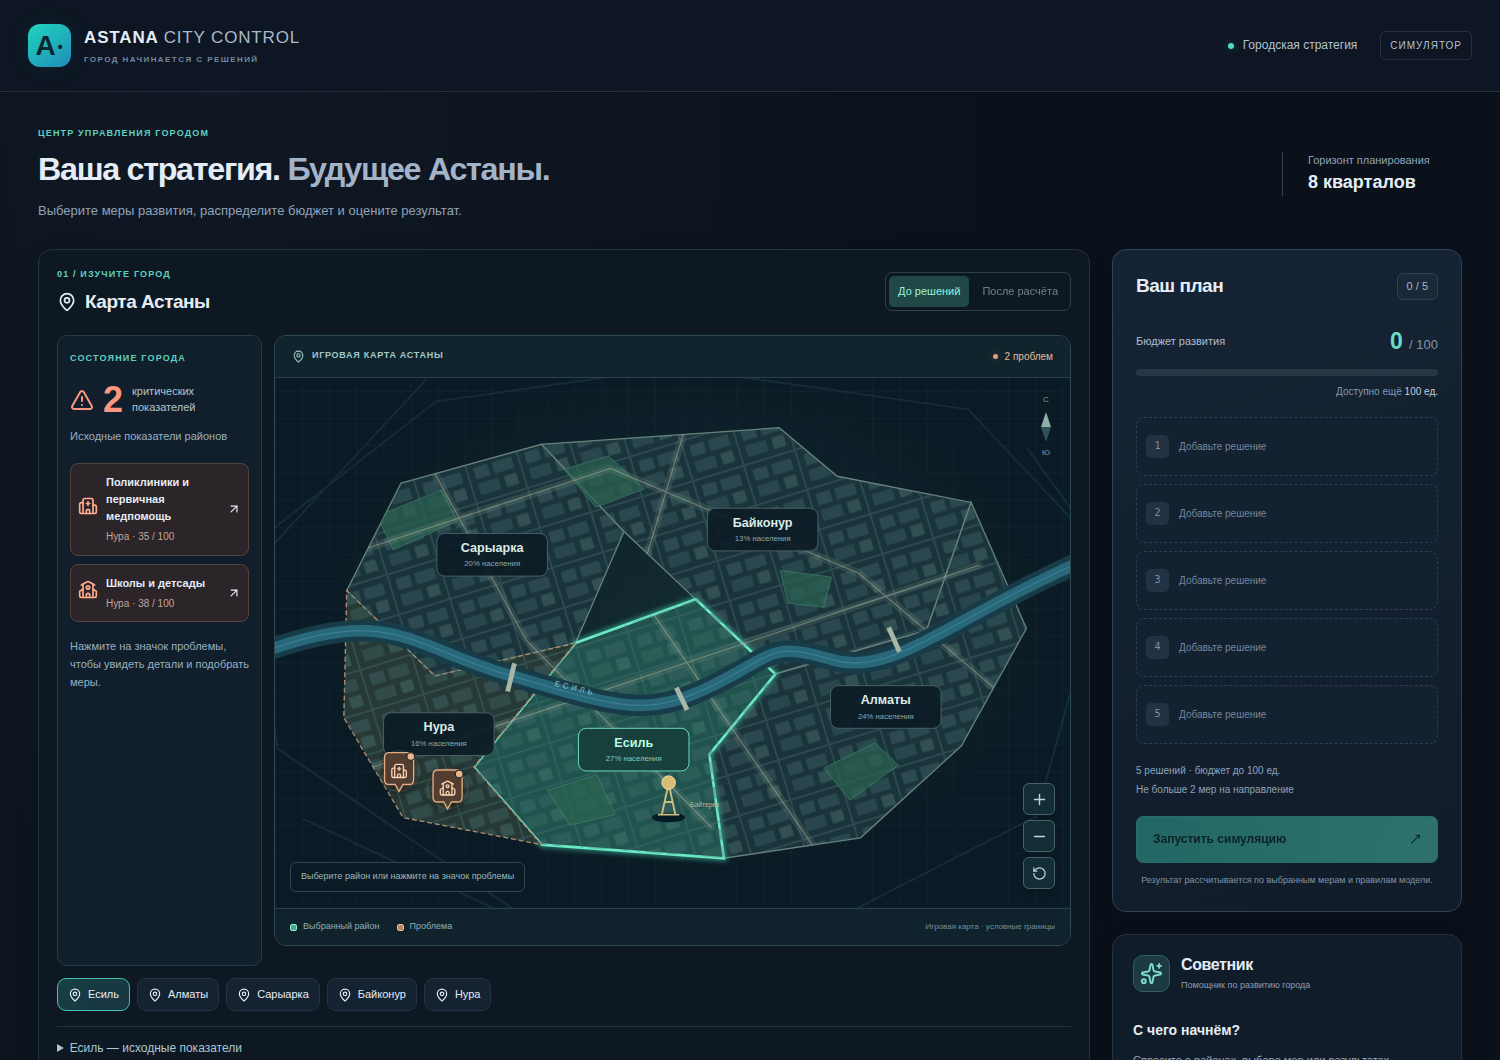Open the arrow on the Школы и детсады card
The image size is (1500, 1060).
coord(234,593)
